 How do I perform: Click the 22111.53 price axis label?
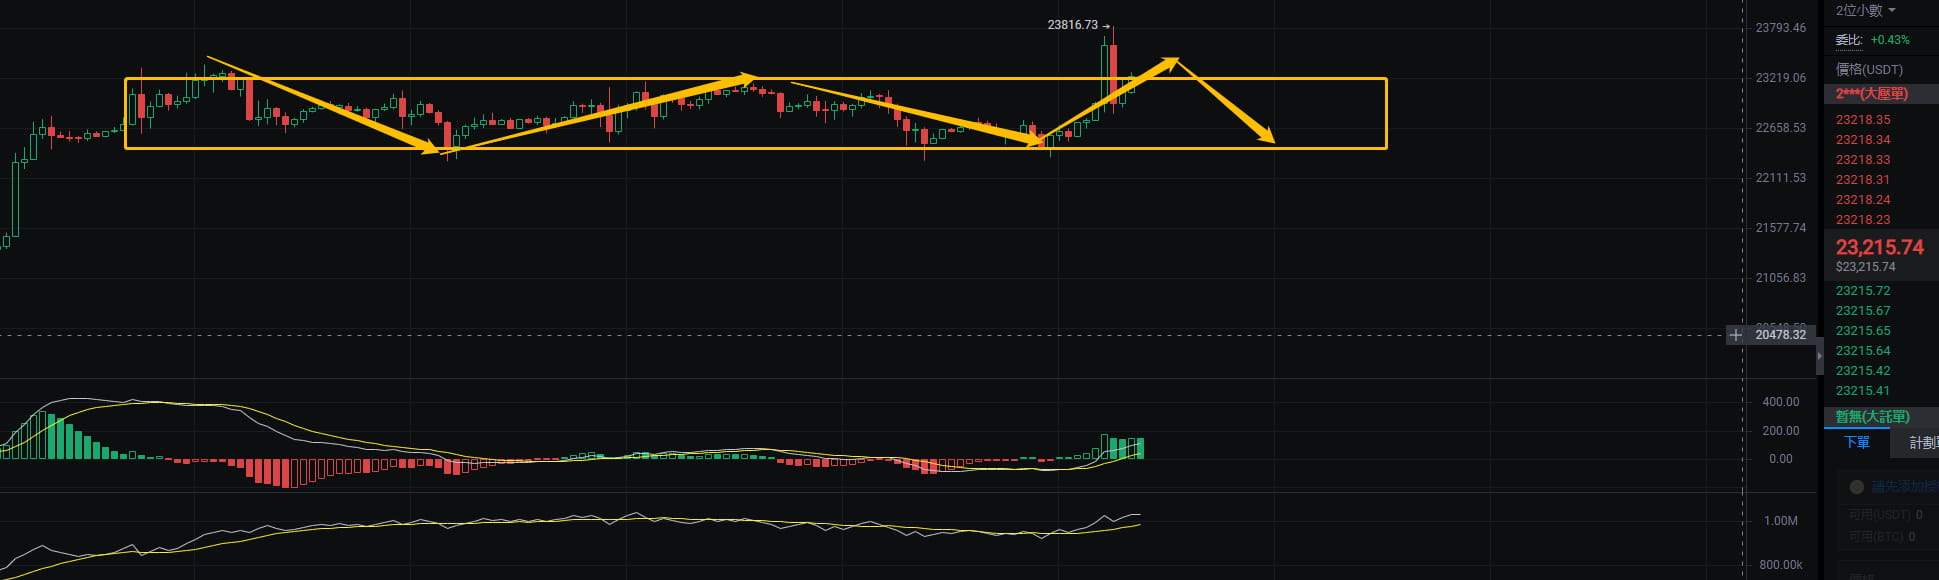pos(1781,178)
